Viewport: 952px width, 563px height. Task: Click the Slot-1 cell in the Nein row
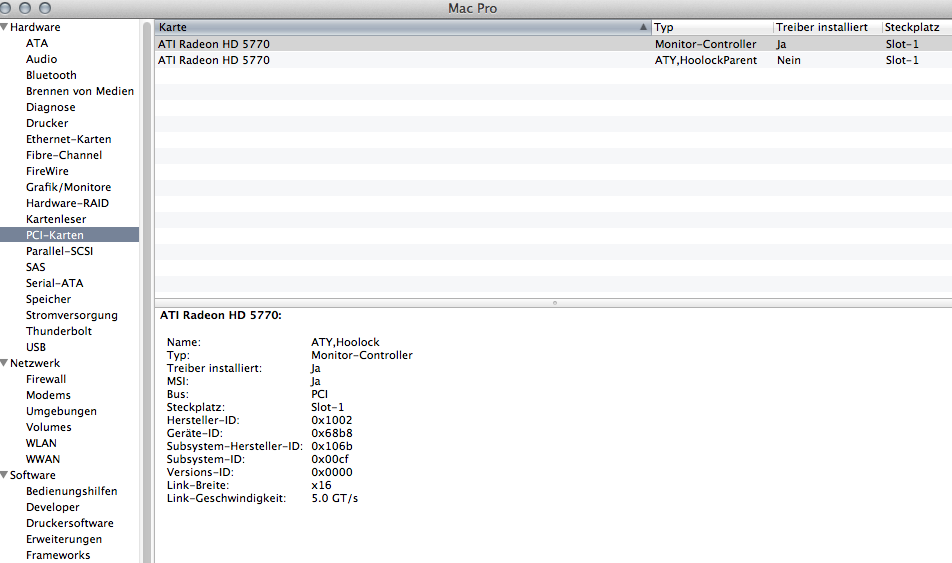pos(902,60)
